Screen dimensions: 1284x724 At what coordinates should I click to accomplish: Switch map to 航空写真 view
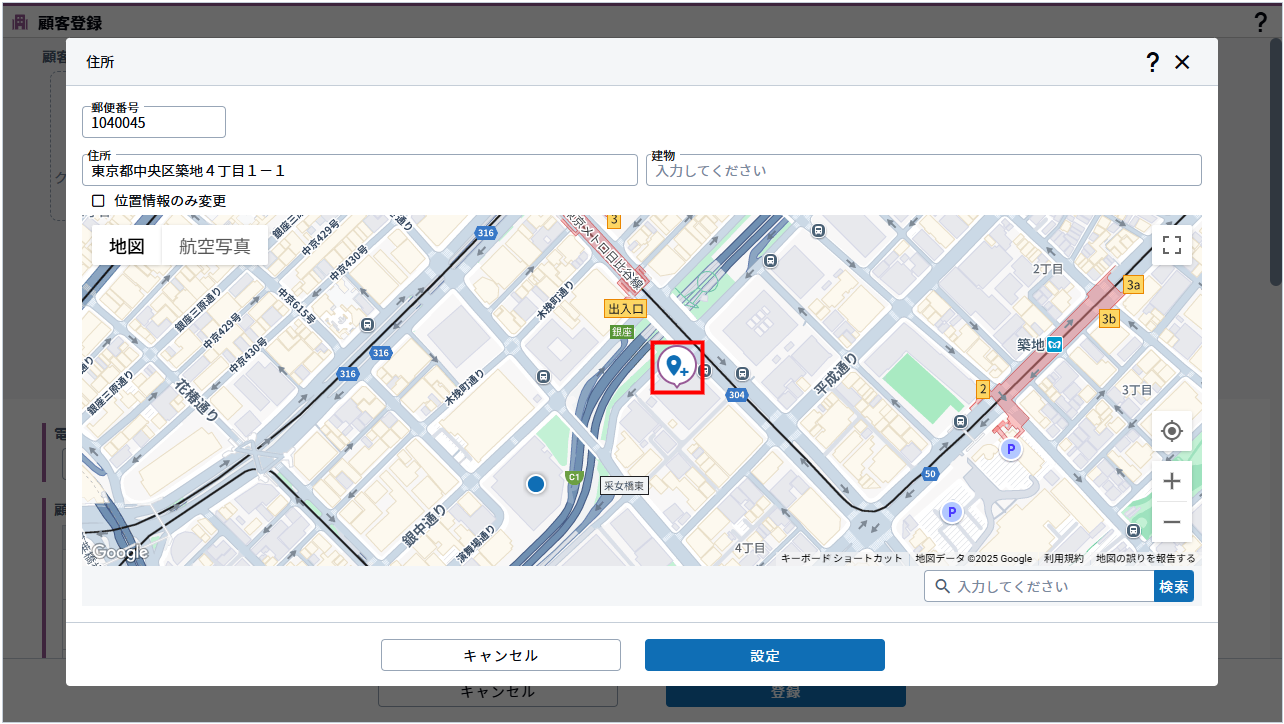(215, 246)
